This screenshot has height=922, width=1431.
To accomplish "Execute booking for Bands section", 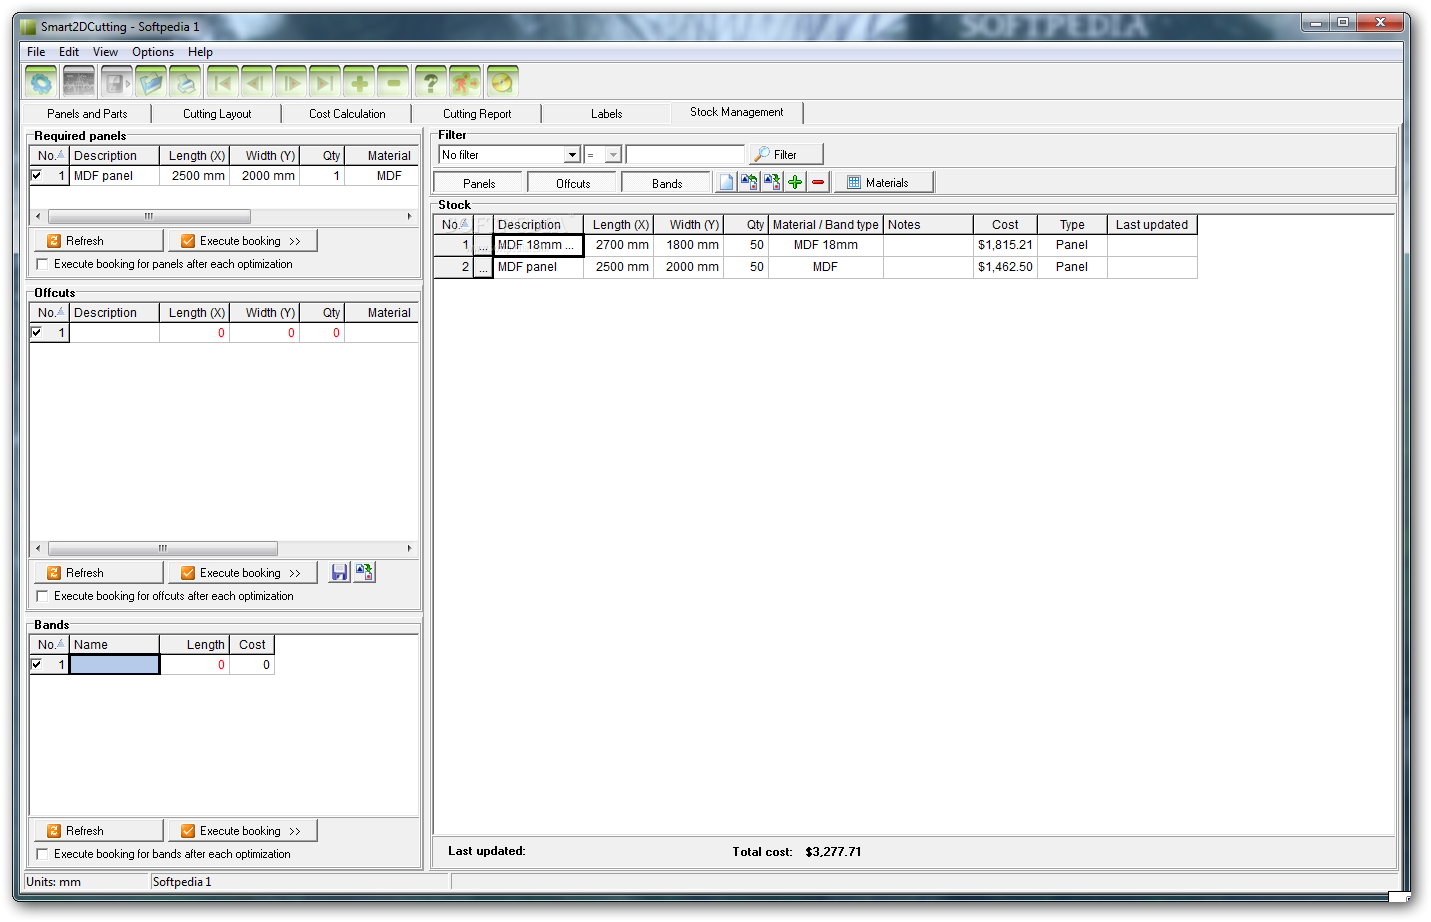I will (x=242, y=831).
